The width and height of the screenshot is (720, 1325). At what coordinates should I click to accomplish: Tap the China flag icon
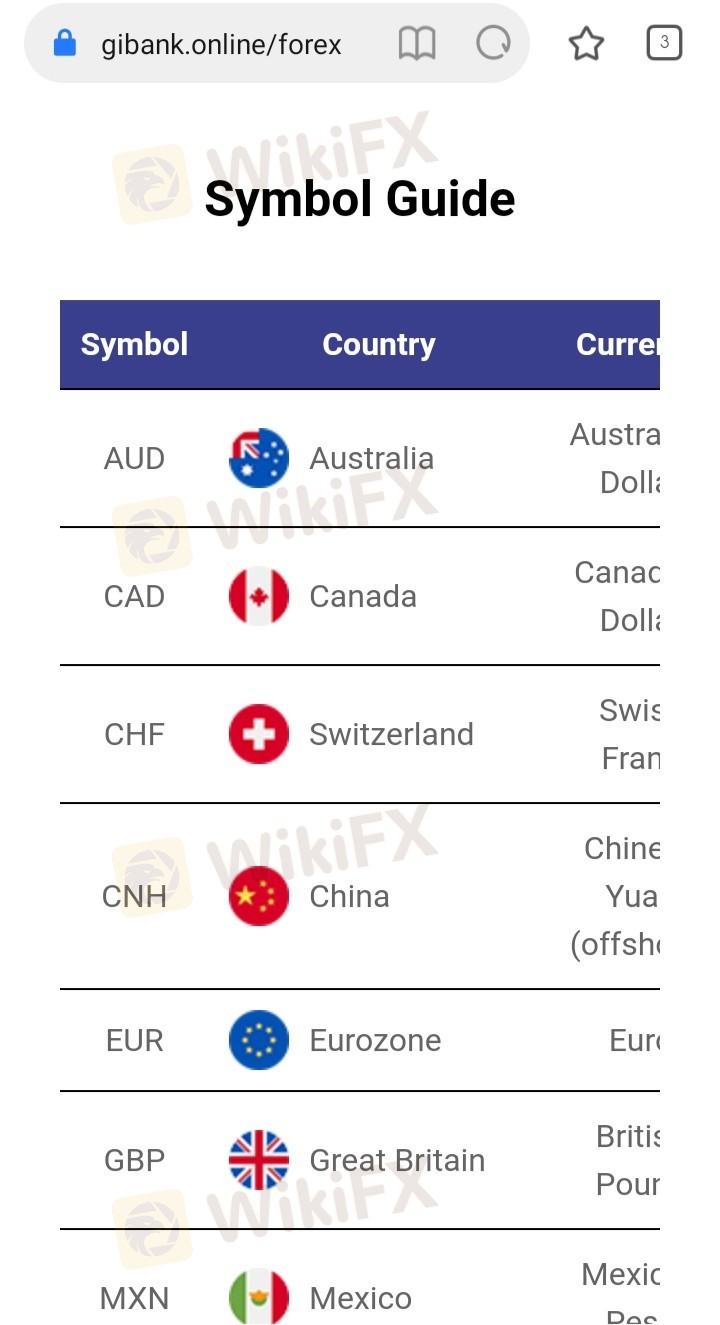click(x=259, y=896)
